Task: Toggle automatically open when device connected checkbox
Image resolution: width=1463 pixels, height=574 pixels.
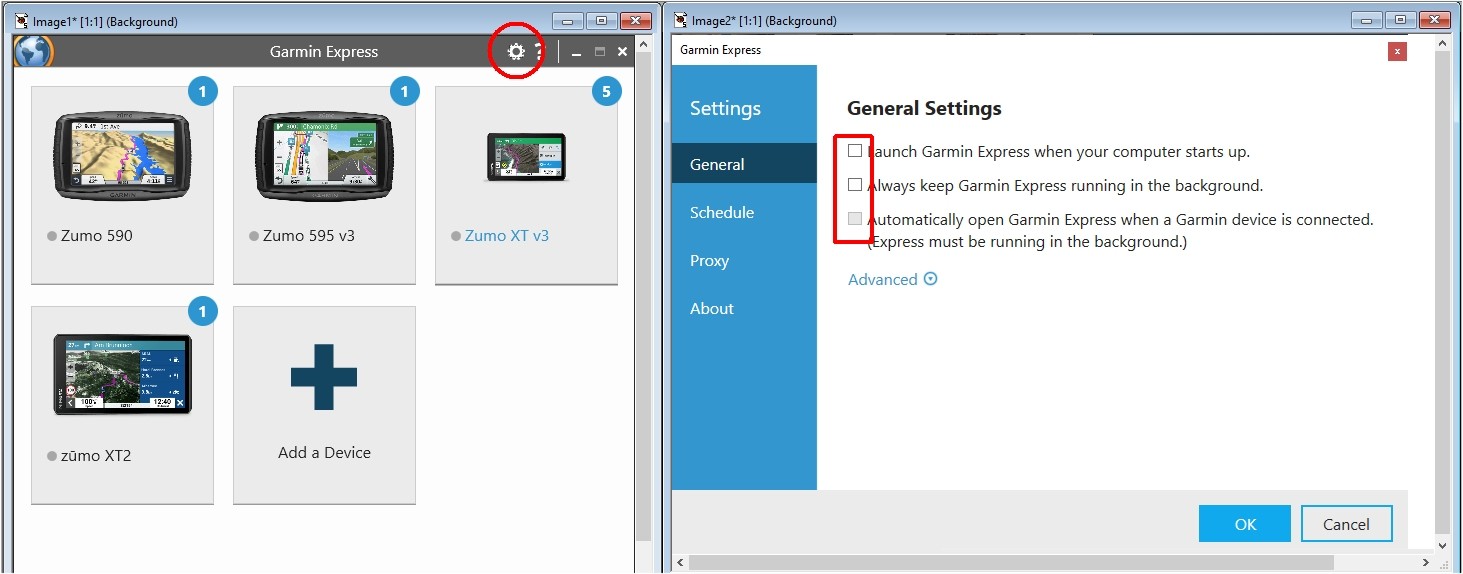Action: point(855,219)
